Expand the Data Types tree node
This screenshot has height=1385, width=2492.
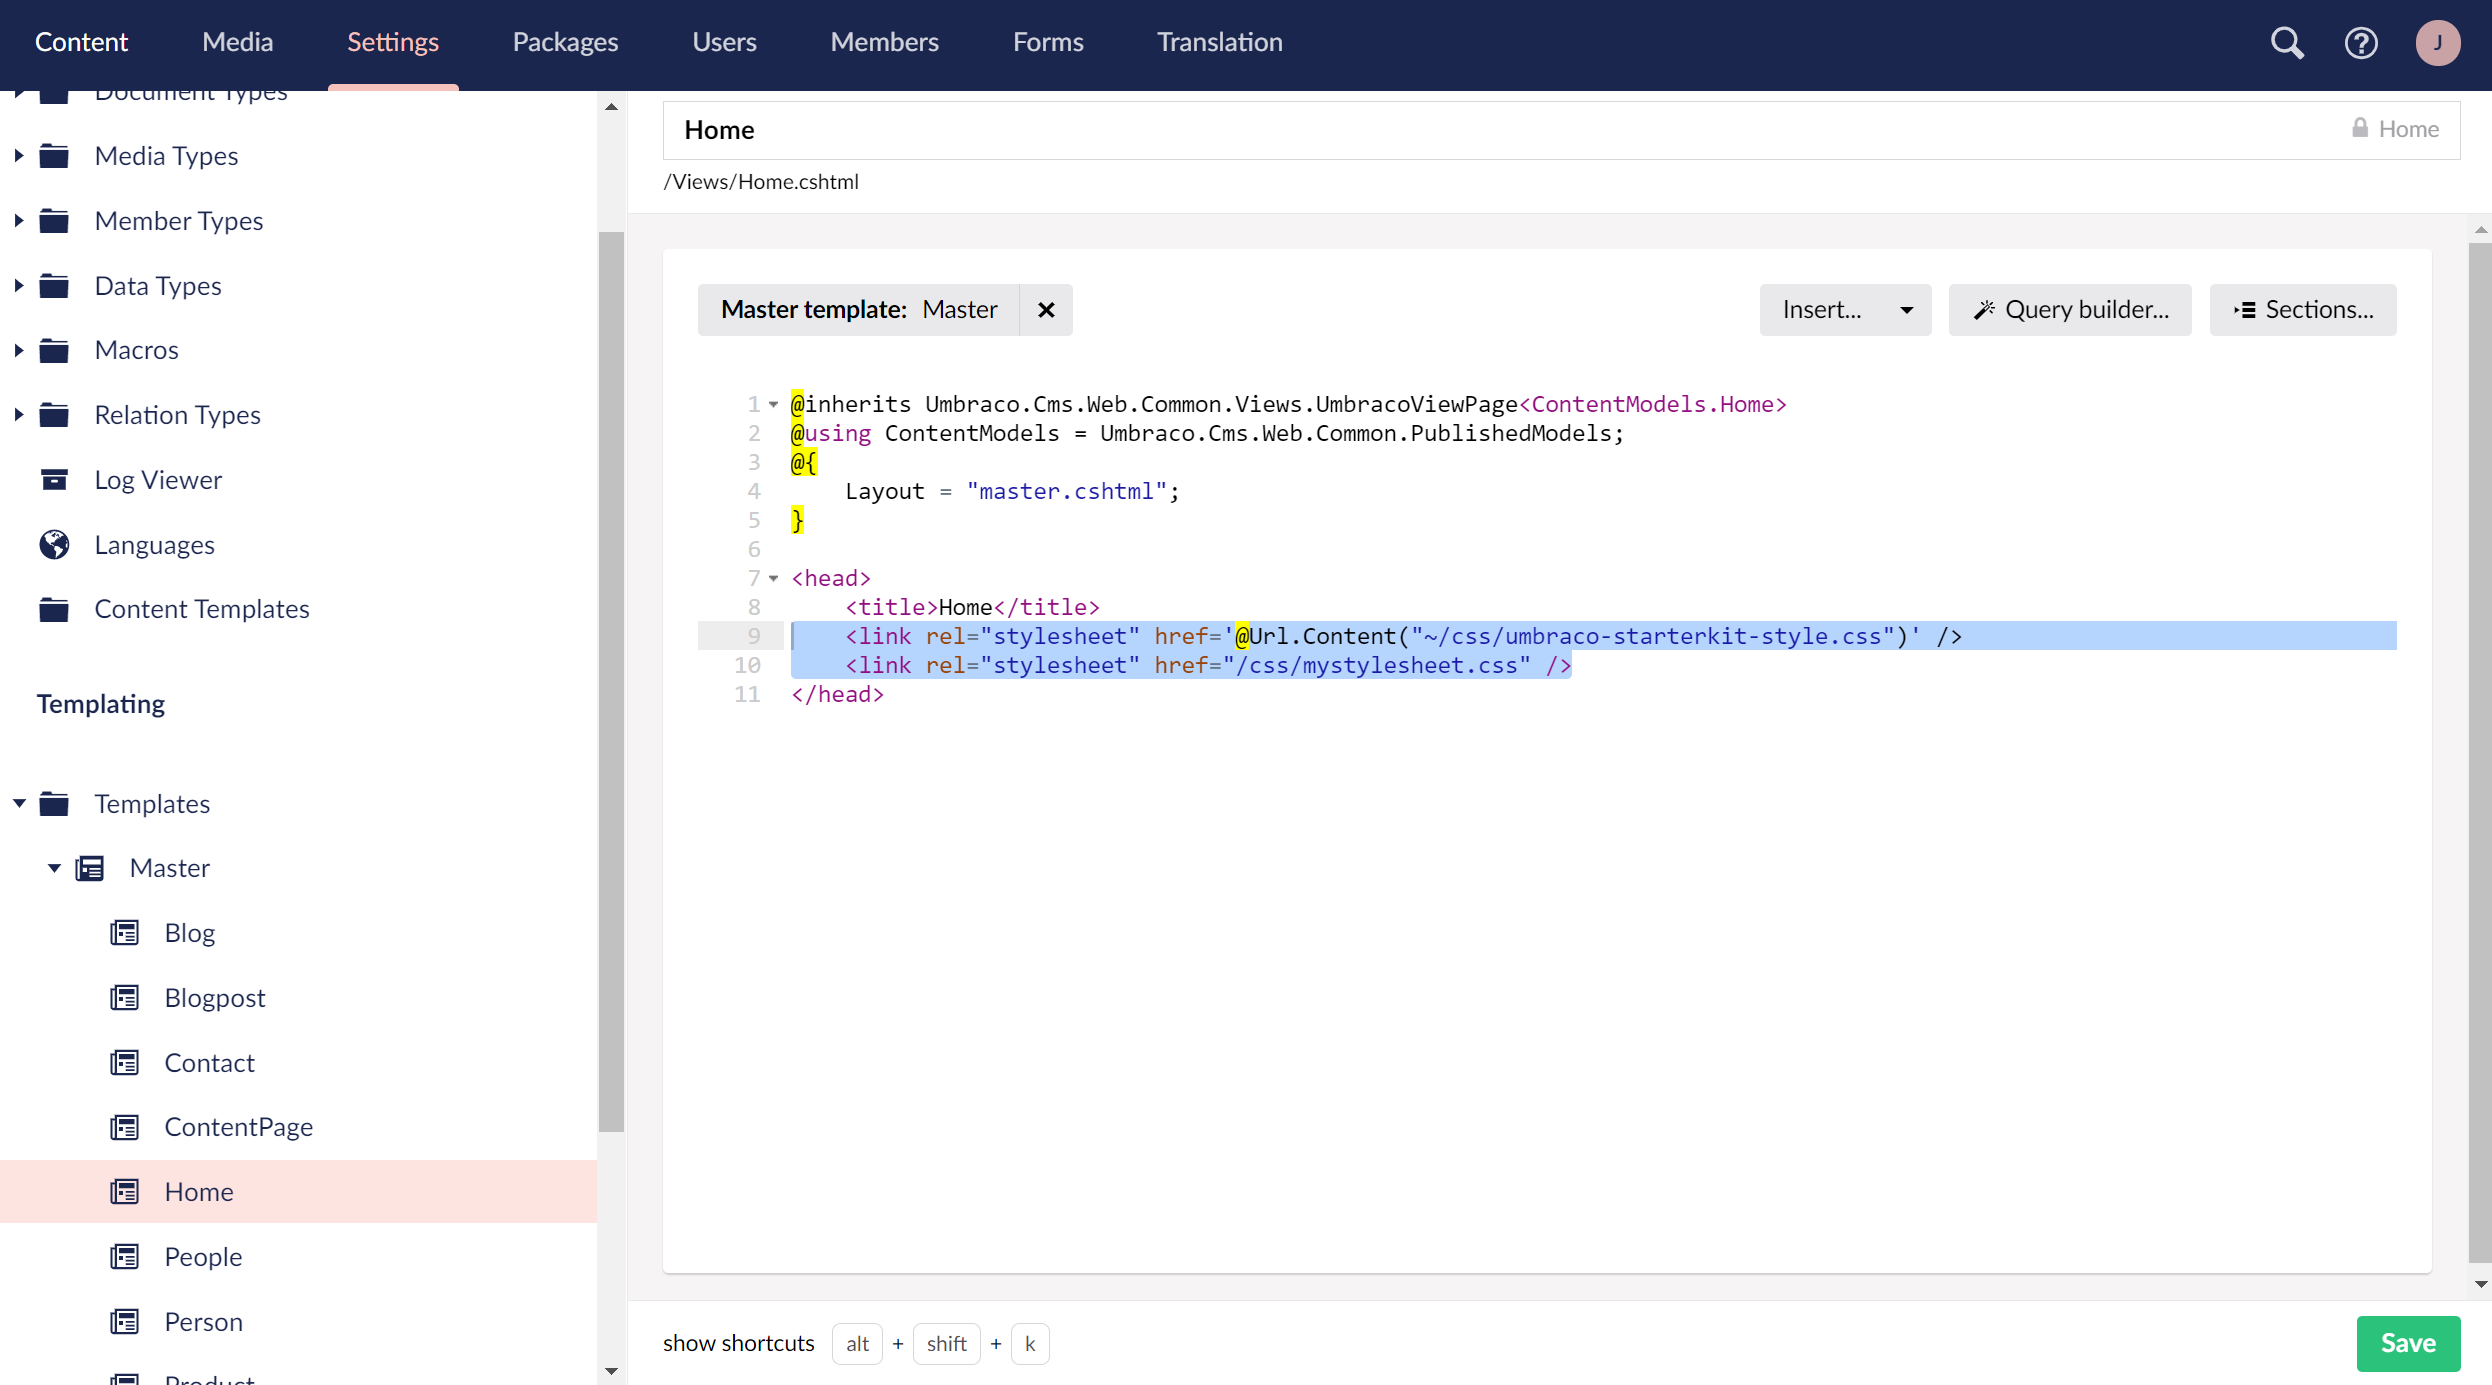[x=19, y=286]
